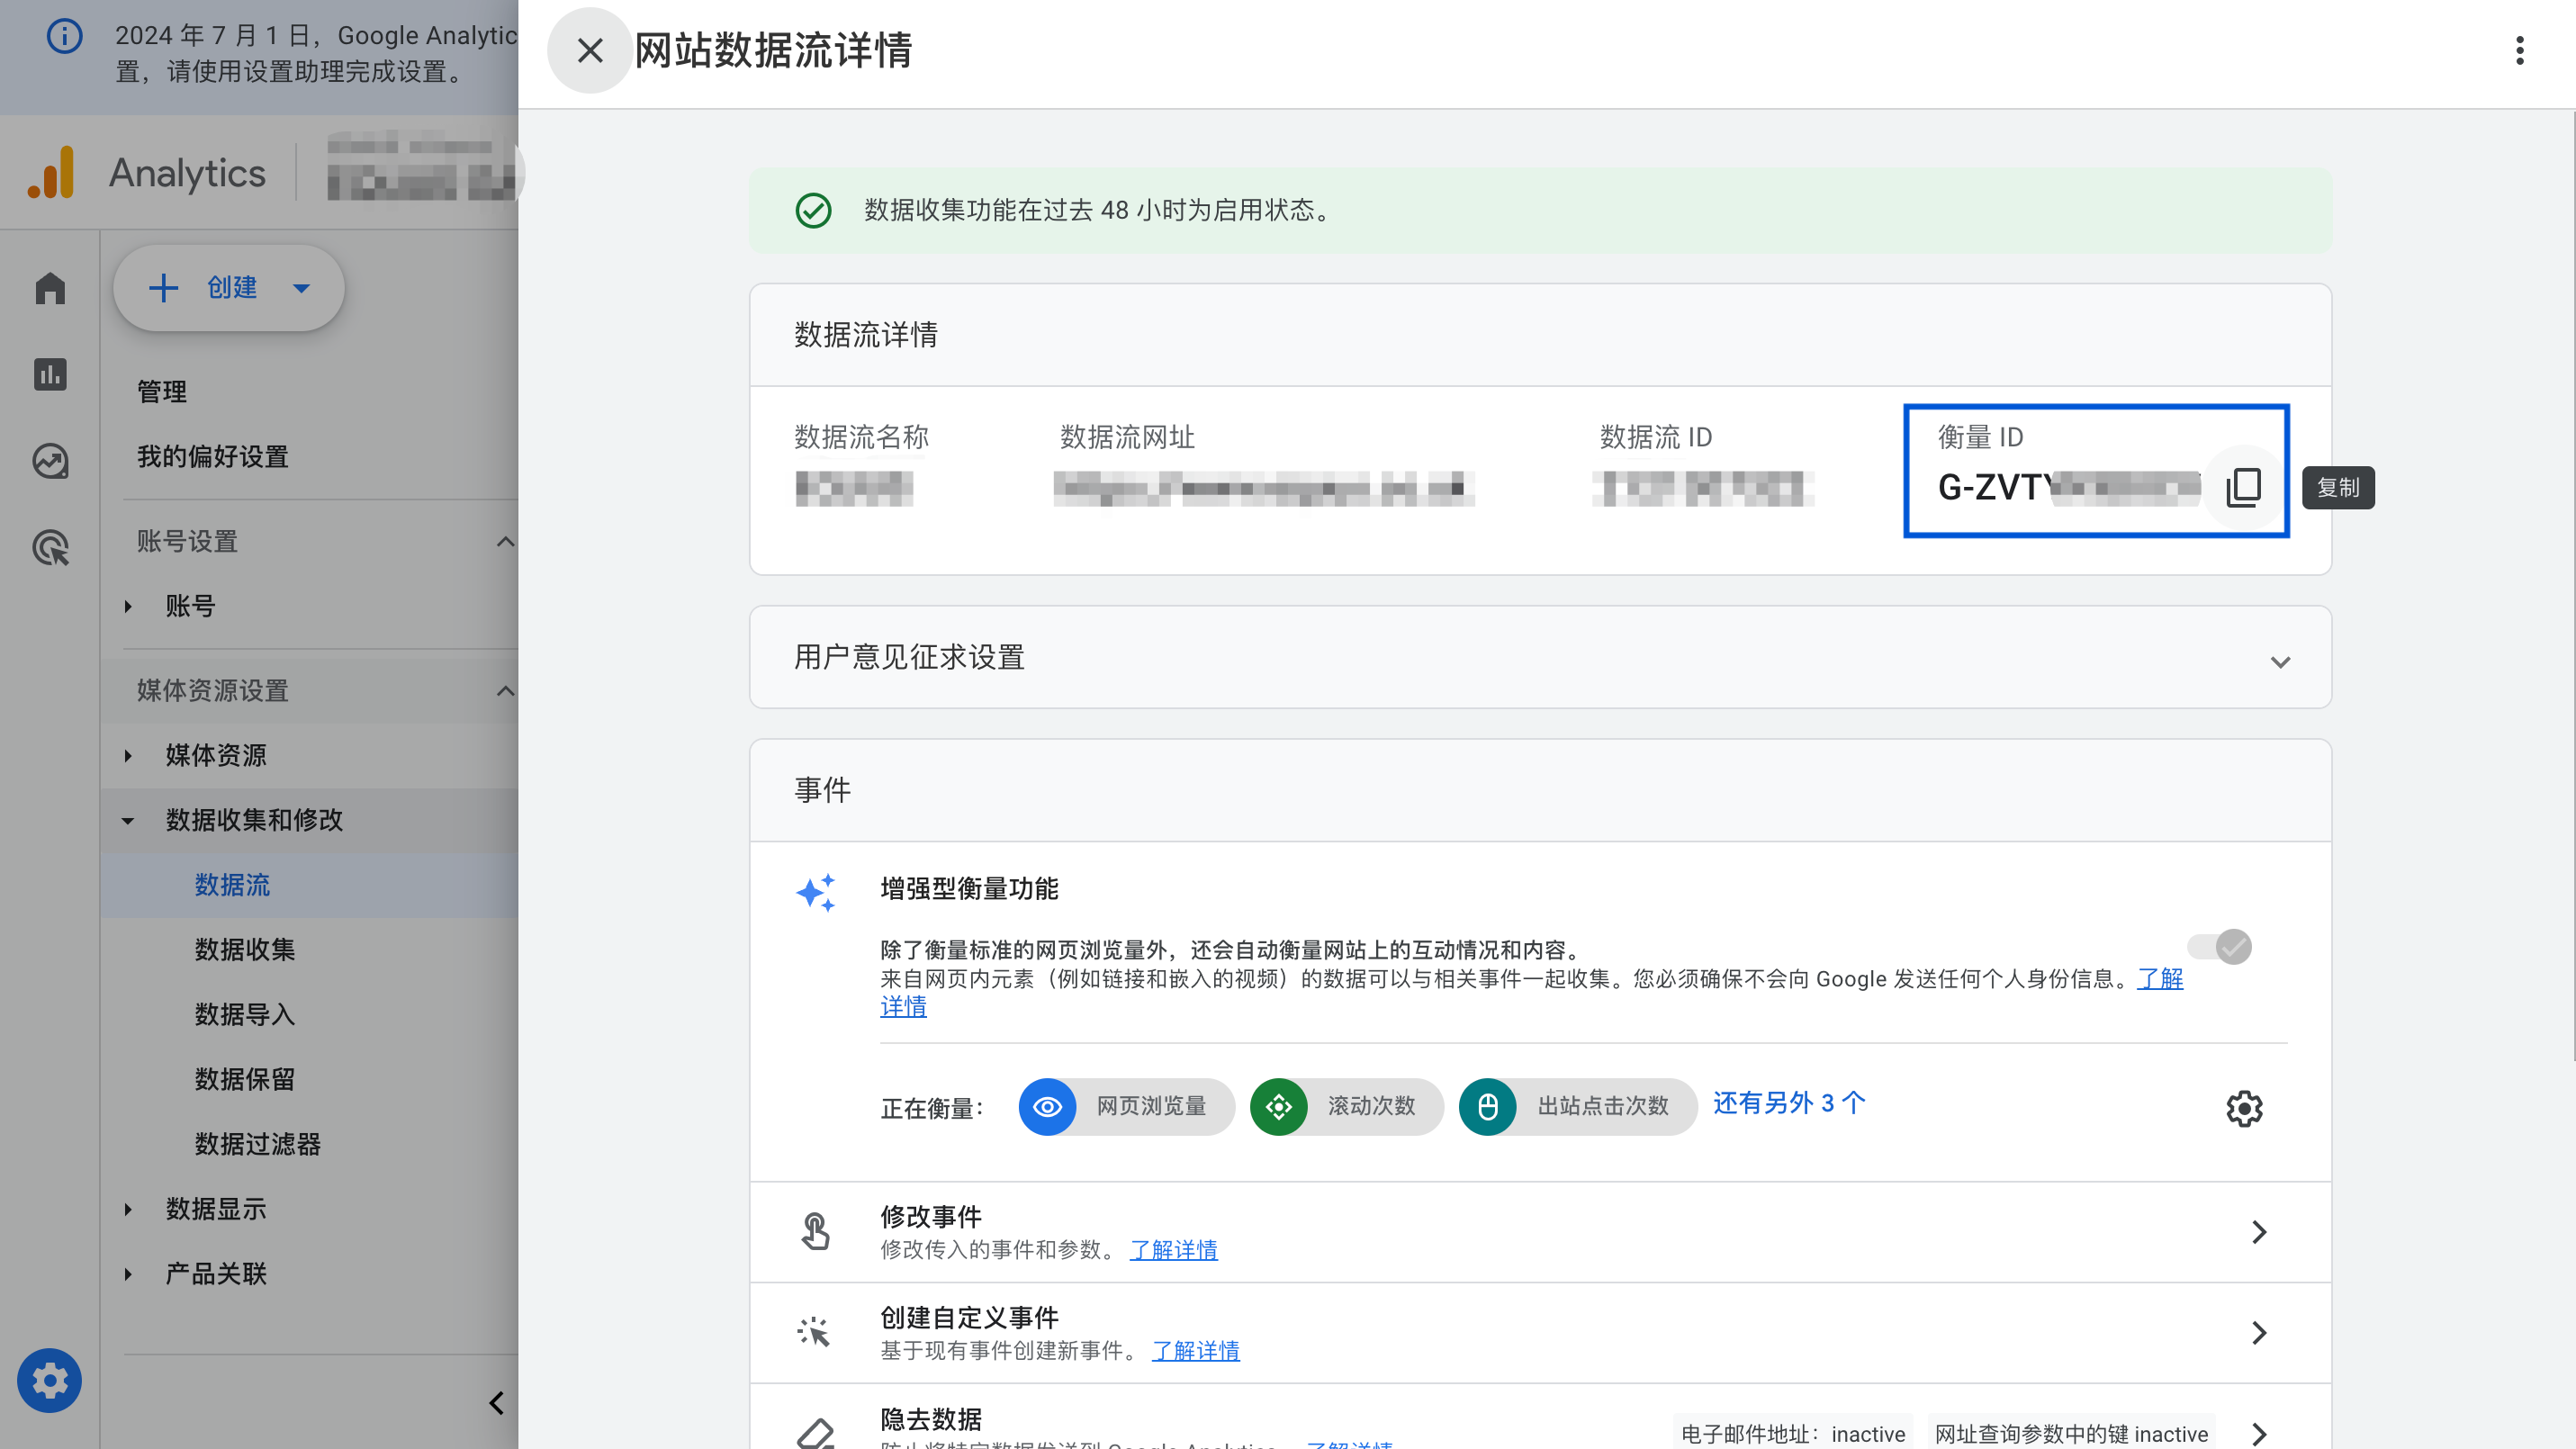Viewport: 2576px width, 1449px height.
Task: Open 了解详情 link in enhanced measurement description
Action: [2160, 978]
